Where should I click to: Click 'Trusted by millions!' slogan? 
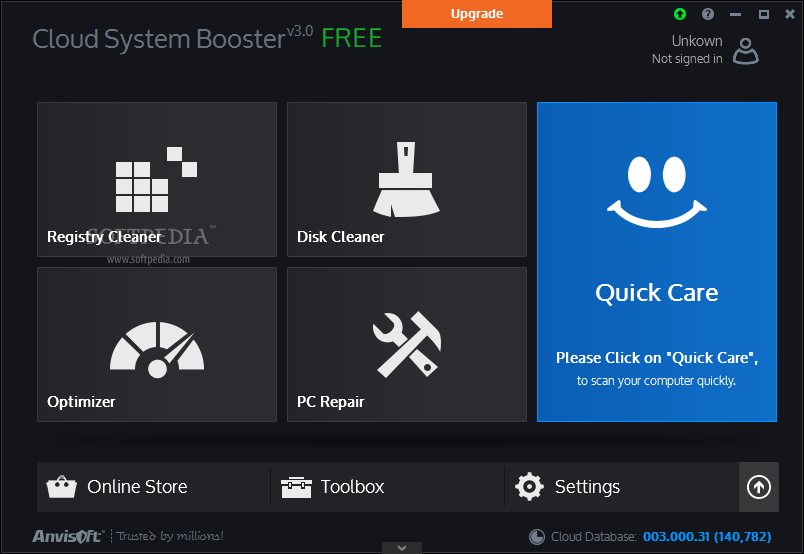point(170,536)
